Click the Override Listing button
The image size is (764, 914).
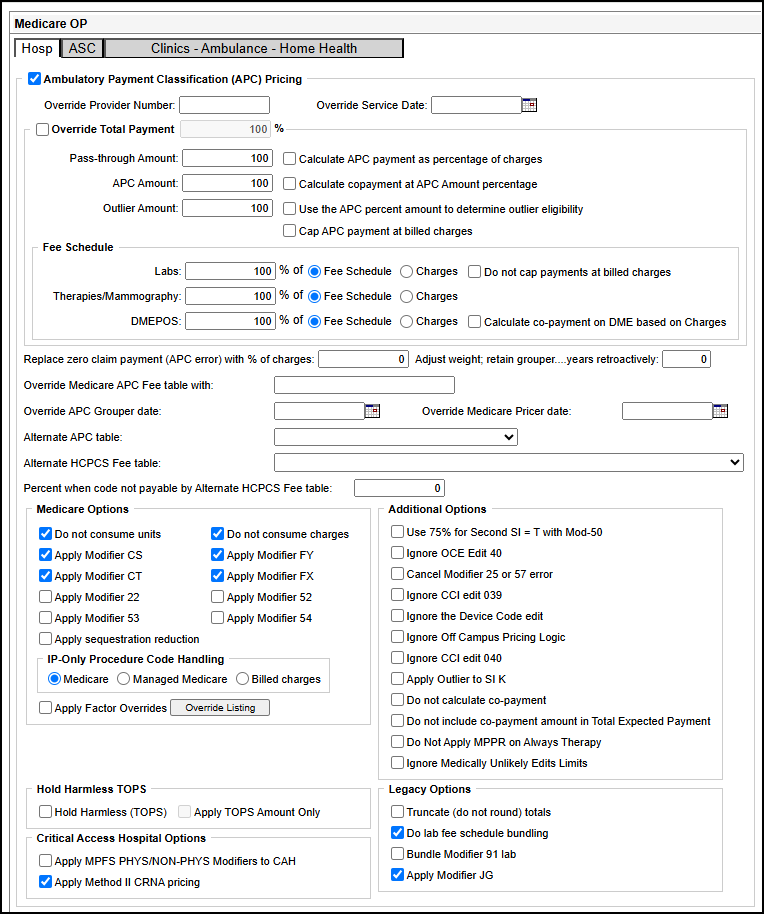tap(220, 708)
